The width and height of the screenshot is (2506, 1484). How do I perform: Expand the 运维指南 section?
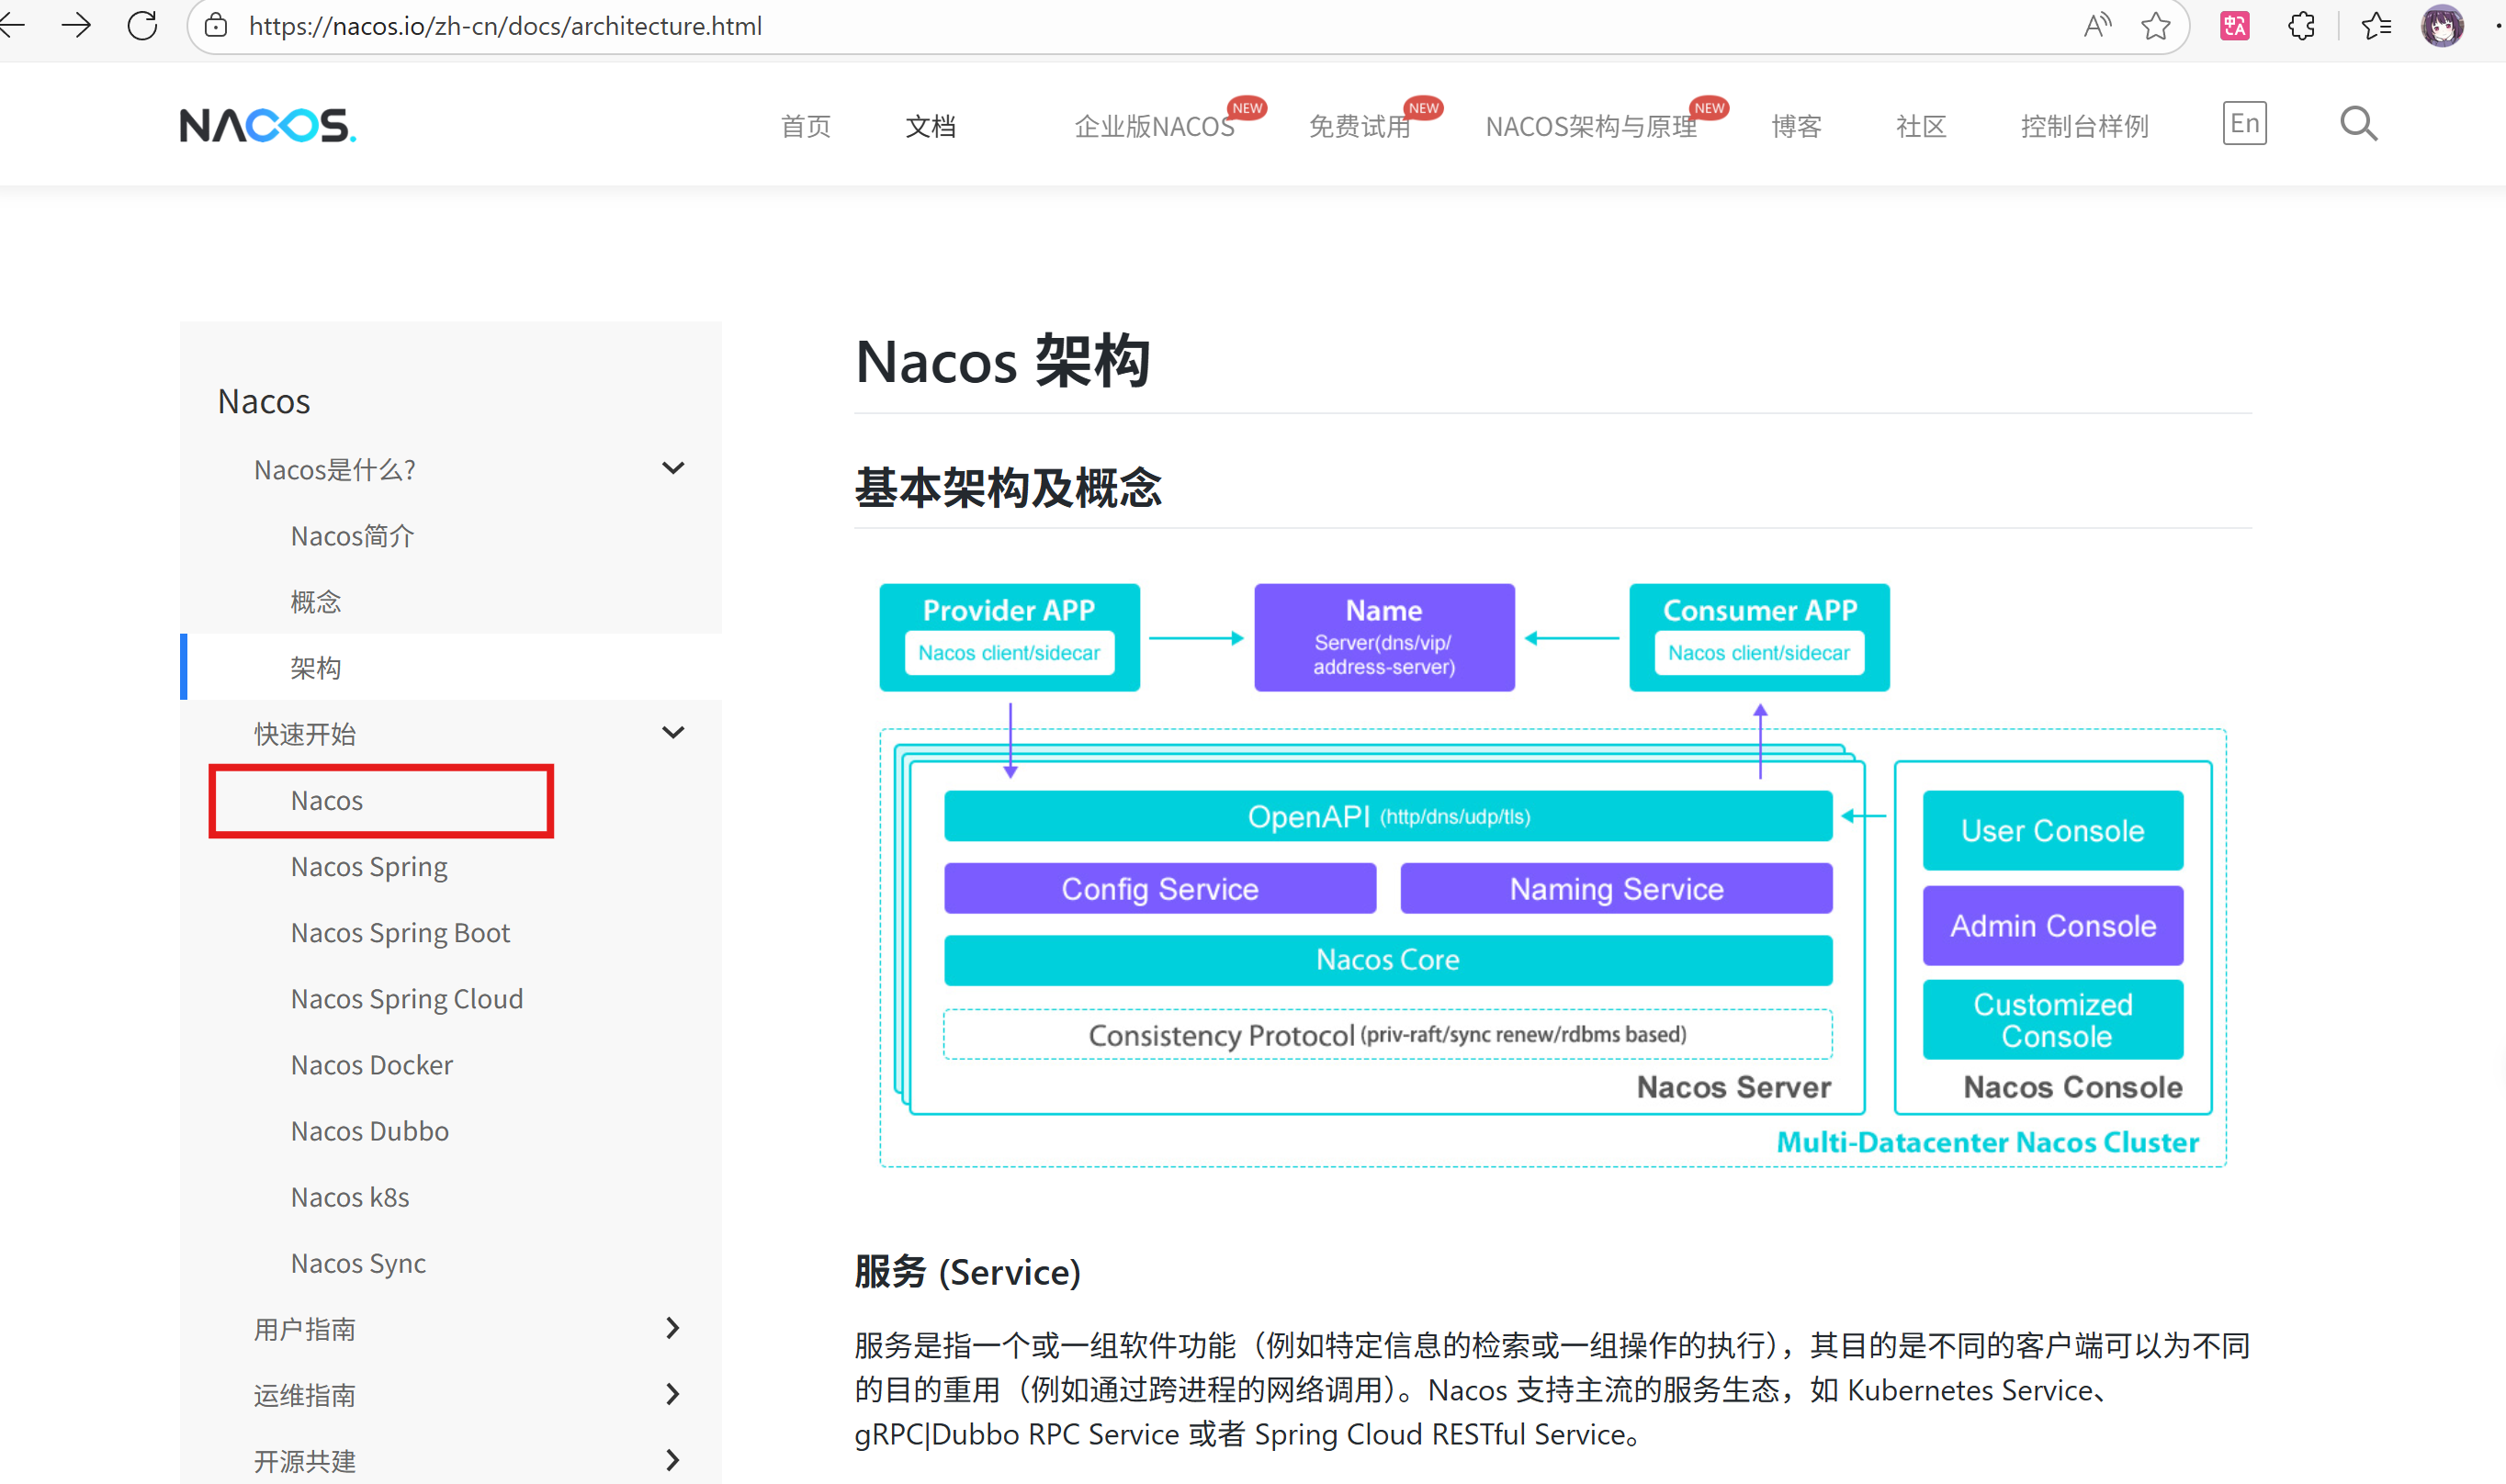[673, 1394]
